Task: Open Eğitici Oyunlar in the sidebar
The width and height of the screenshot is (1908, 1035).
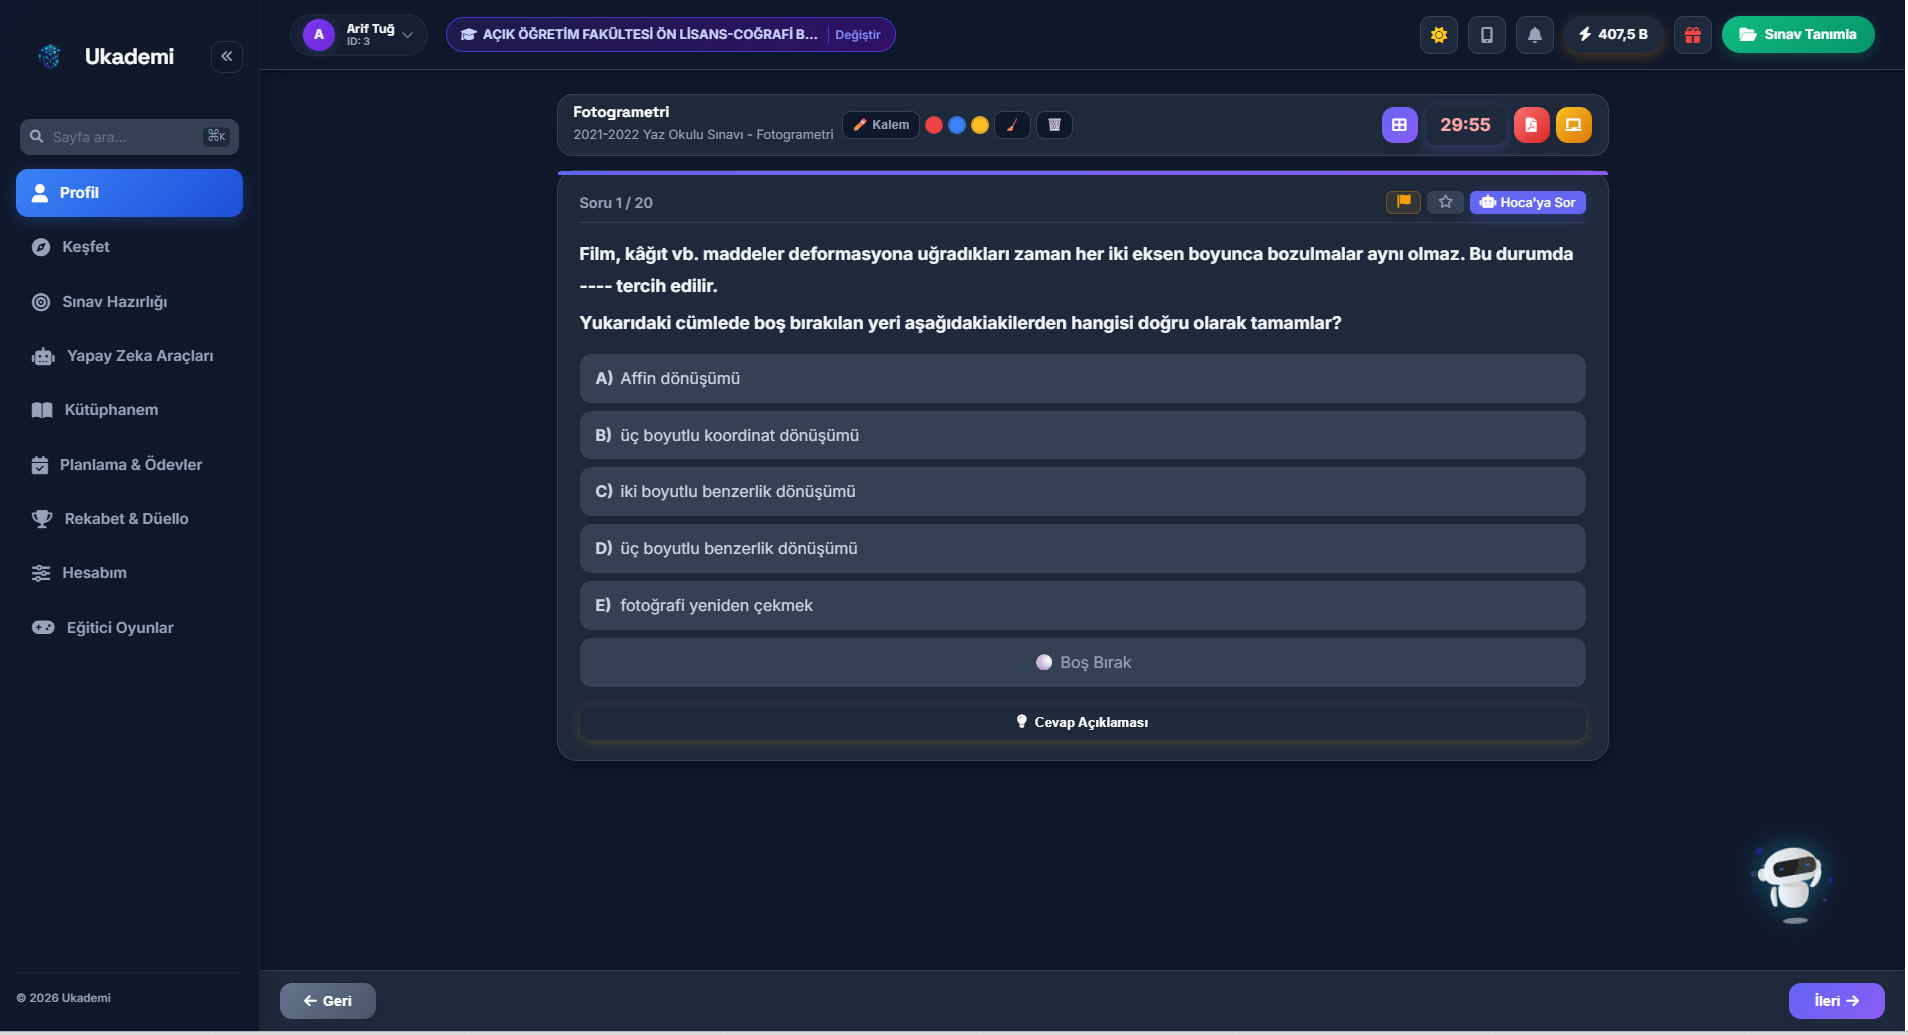Action: tap(129, 628)
